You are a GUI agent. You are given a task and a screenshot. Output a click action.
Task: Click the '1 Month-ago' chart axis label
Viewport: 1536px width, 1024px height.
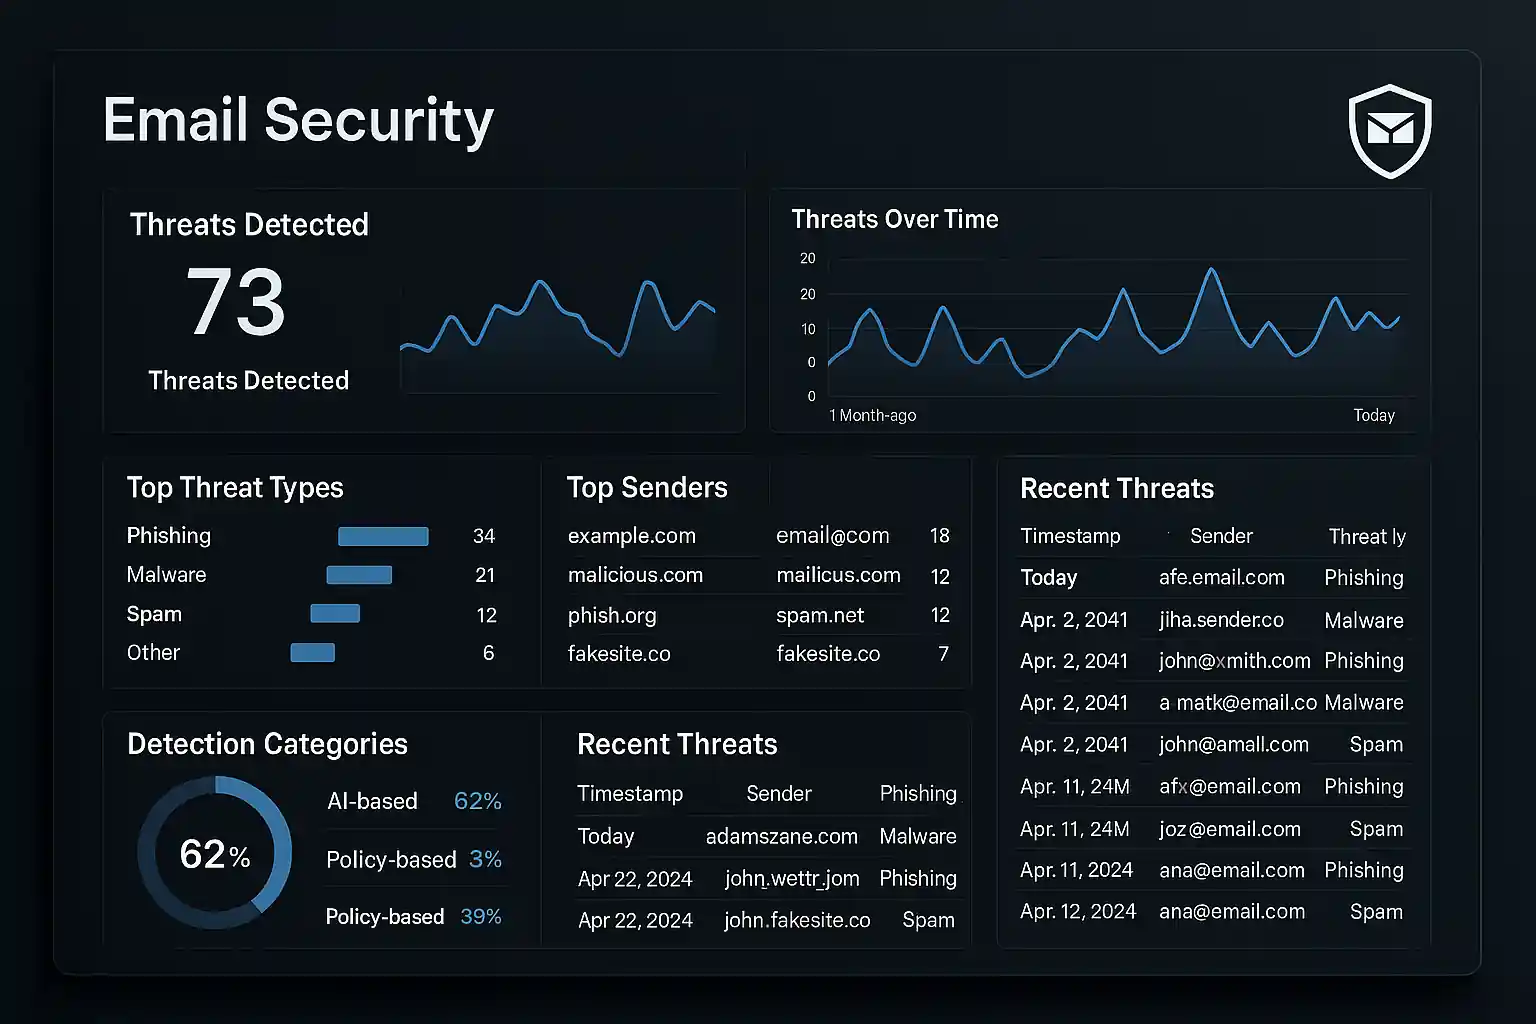click(x=872, y=415)
